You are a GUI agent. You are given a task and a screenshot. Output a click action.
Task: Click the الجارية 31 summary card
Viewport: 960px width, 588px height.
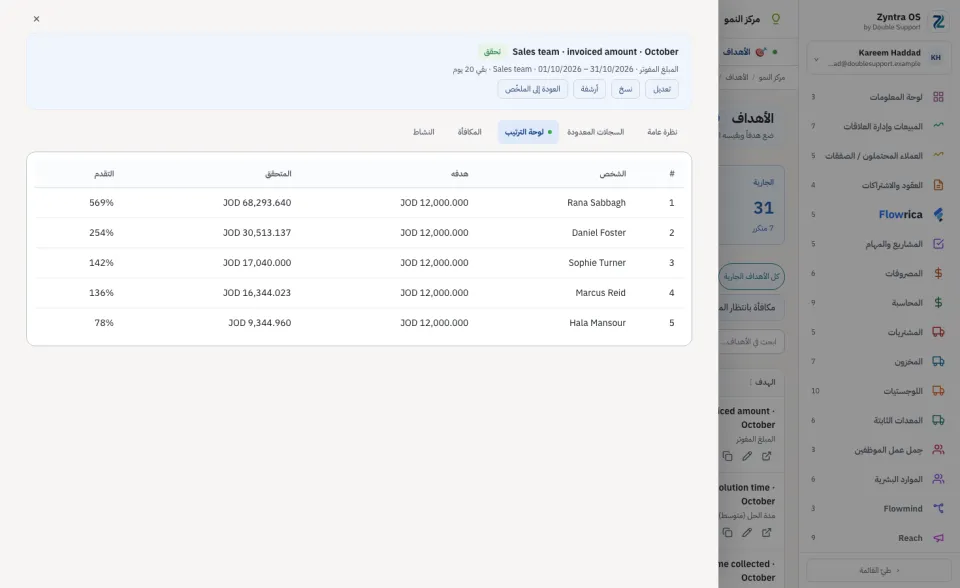click(752, 205)
